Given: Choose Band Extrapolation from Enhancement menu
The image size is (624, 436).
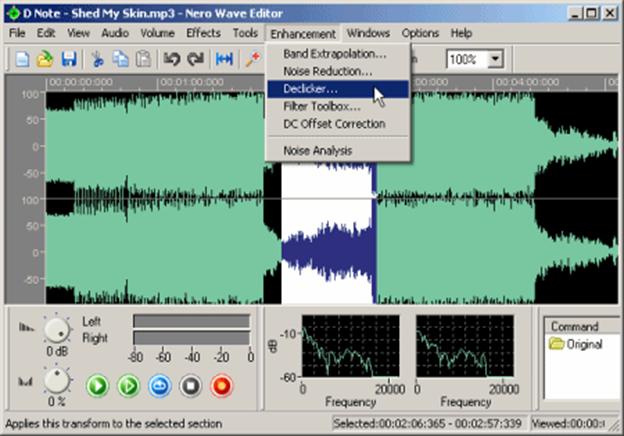Looking at the screenshot, I should click(x=338, y=54).
